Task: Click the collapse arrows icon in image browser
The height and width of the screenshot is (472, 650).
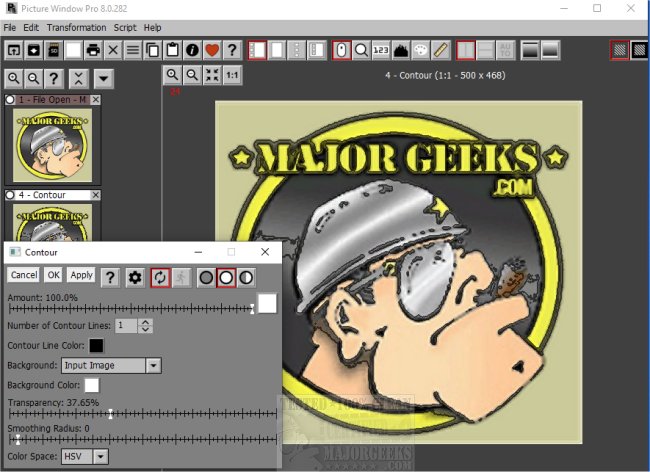Action: pos(79,78)
